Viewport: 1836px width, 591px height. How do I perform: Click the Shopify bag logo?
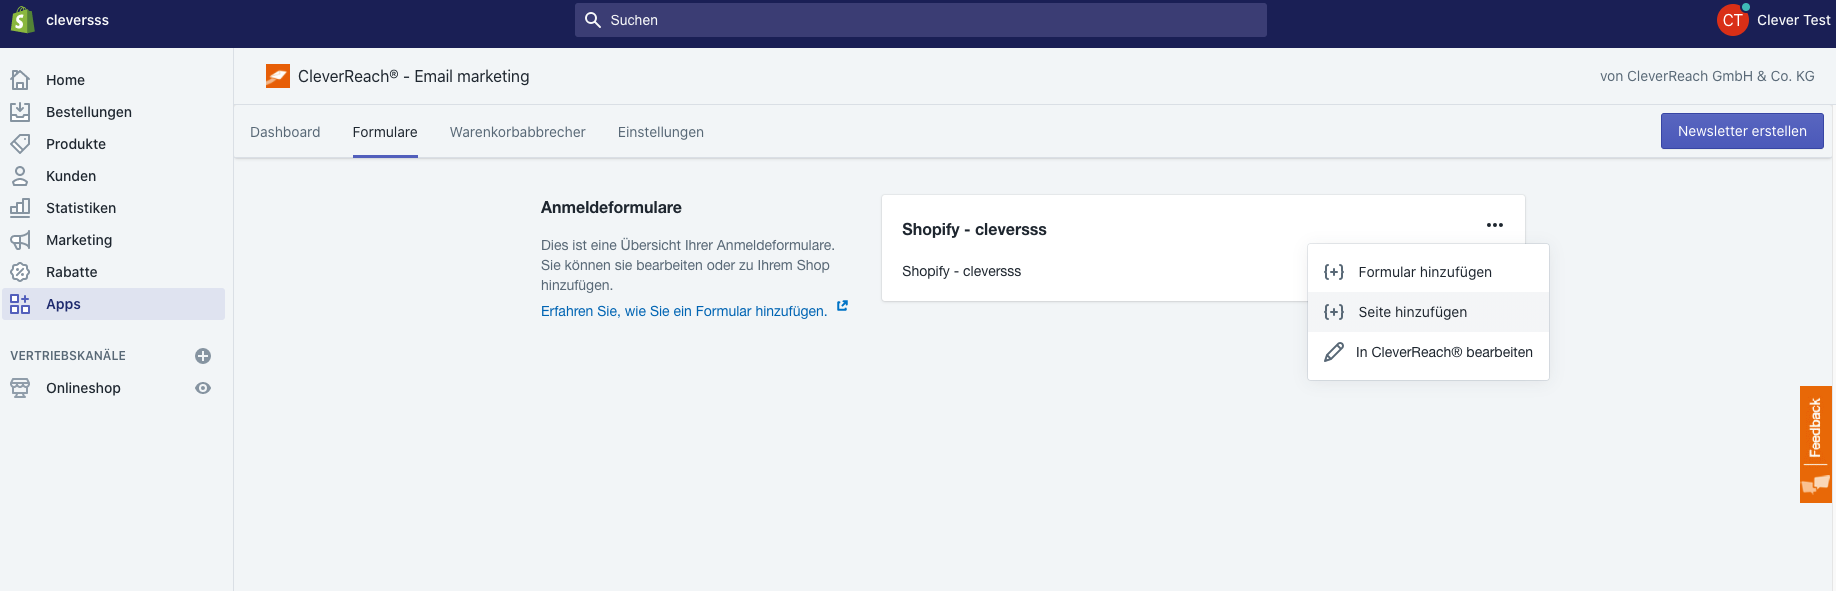(x=22, y=20)
